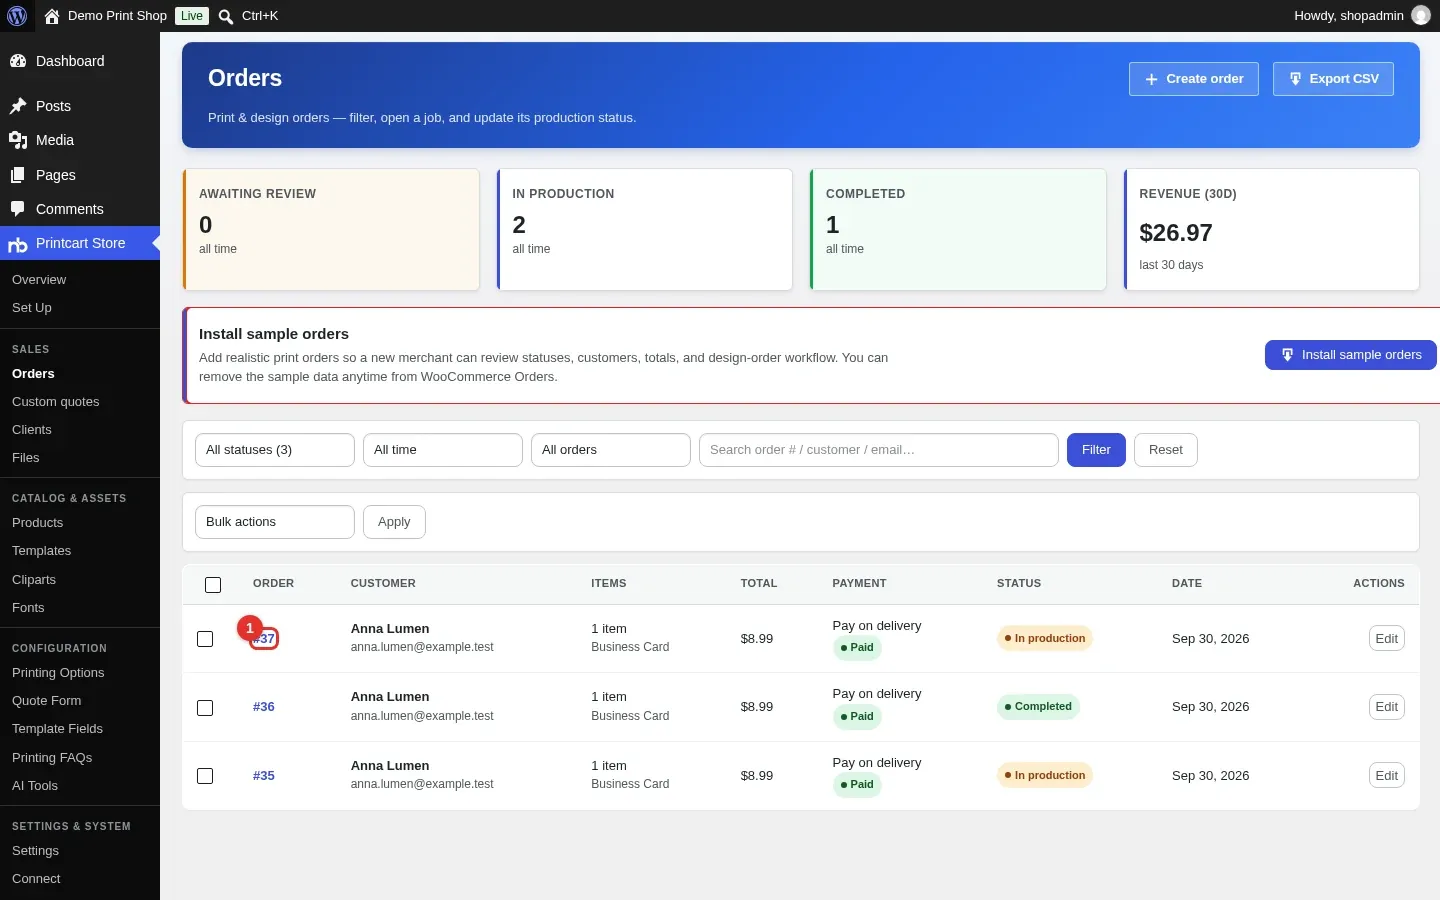The width and height of the screenshot is (1440, 900).
Task: Edit order #37
Action: [1387, 639]
